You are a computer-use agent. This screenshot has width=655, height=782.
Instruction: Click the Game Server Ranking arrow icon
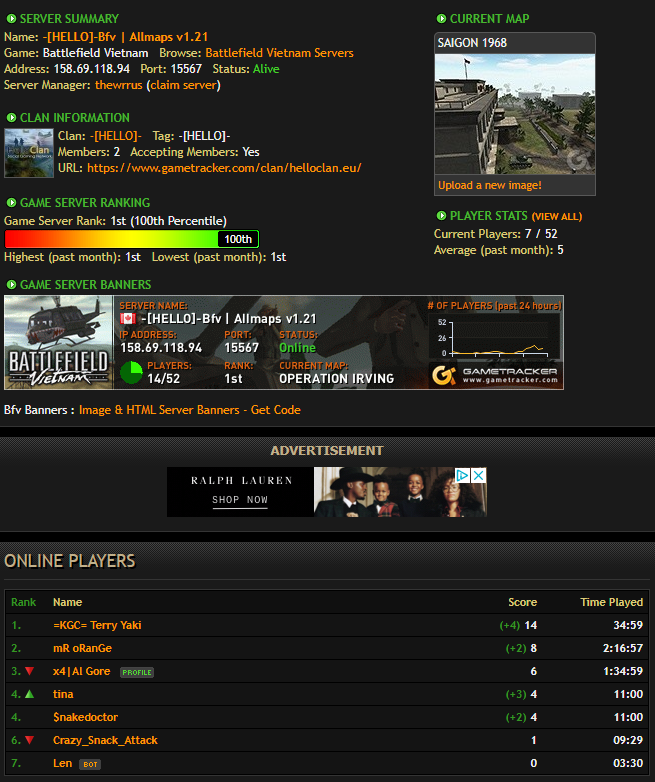11,202
